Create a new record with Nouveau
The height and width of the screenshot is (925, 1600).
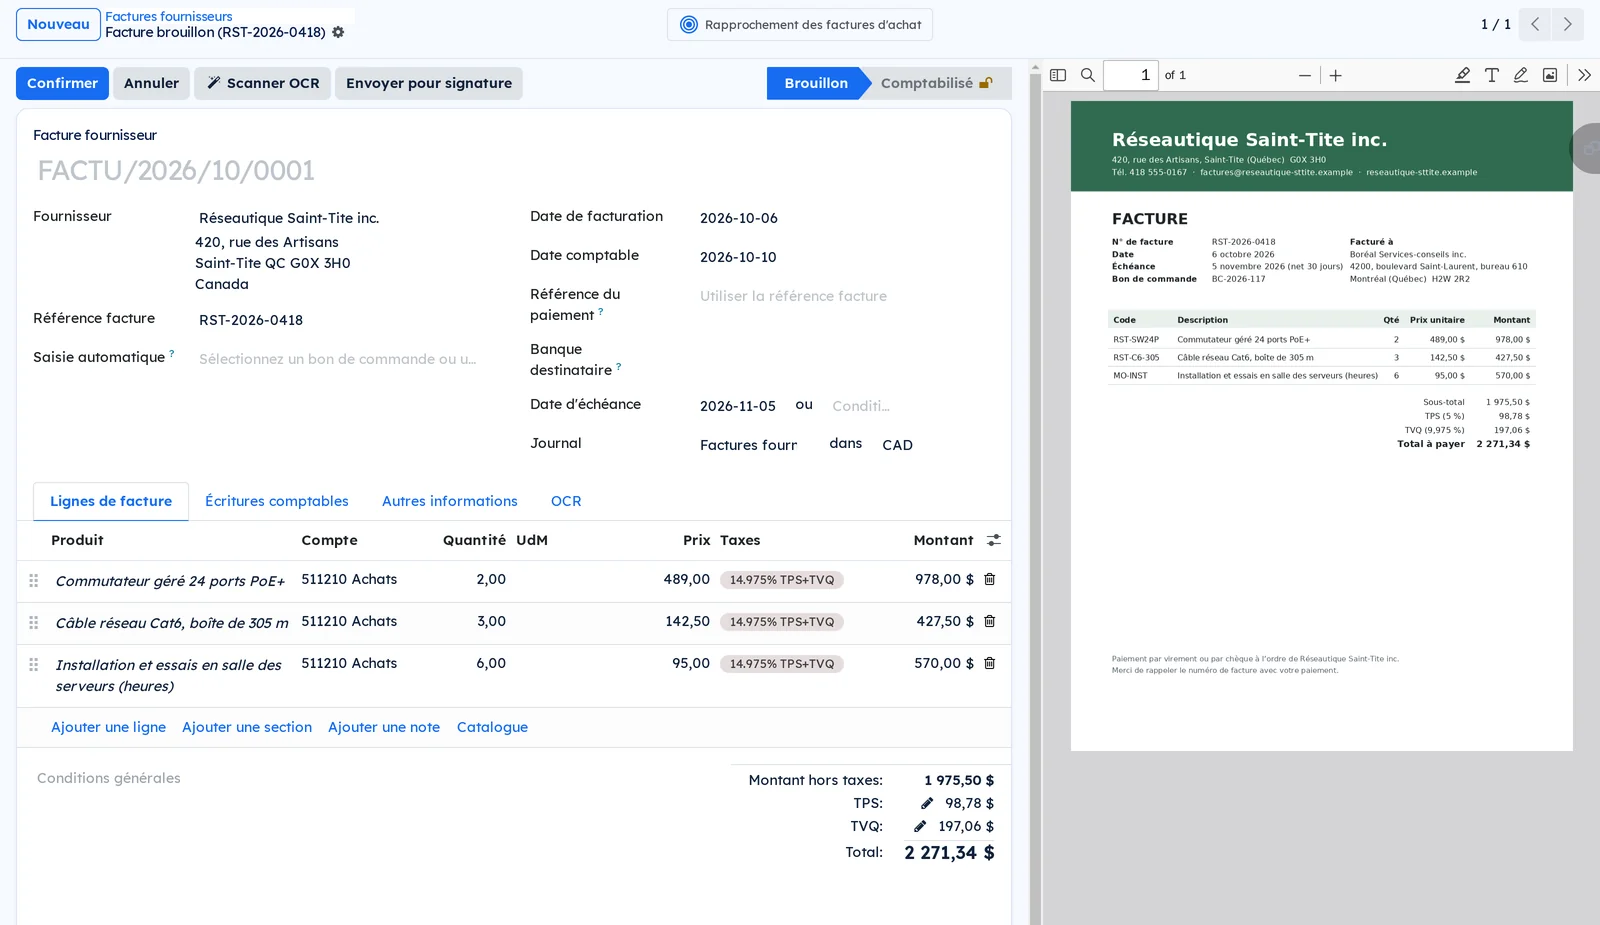click(58, 24)
